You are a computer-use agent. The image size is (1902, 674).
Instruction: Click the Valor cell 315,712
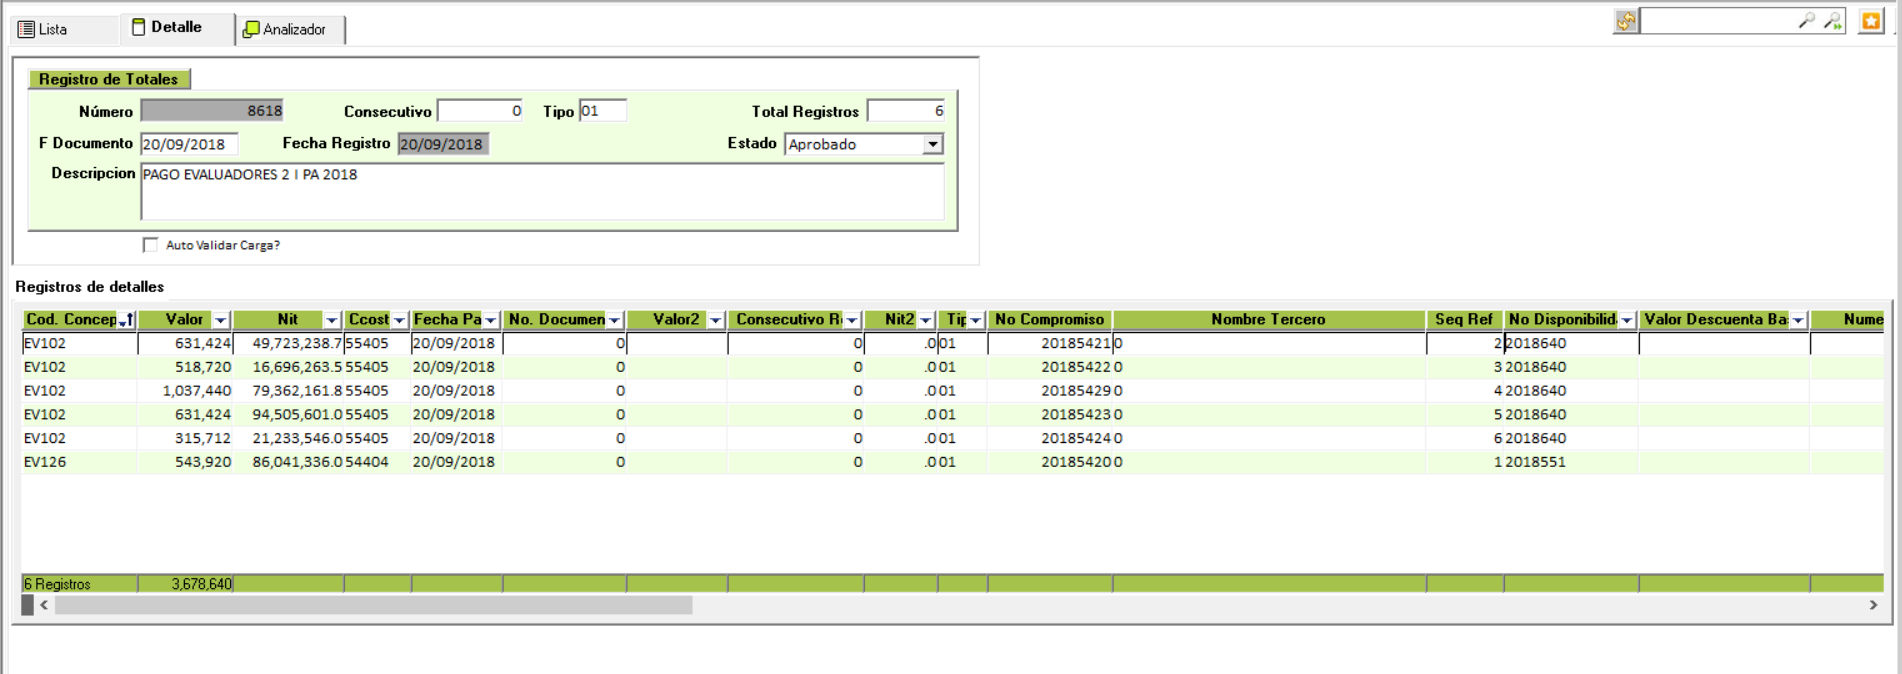[x=185, y=438]
